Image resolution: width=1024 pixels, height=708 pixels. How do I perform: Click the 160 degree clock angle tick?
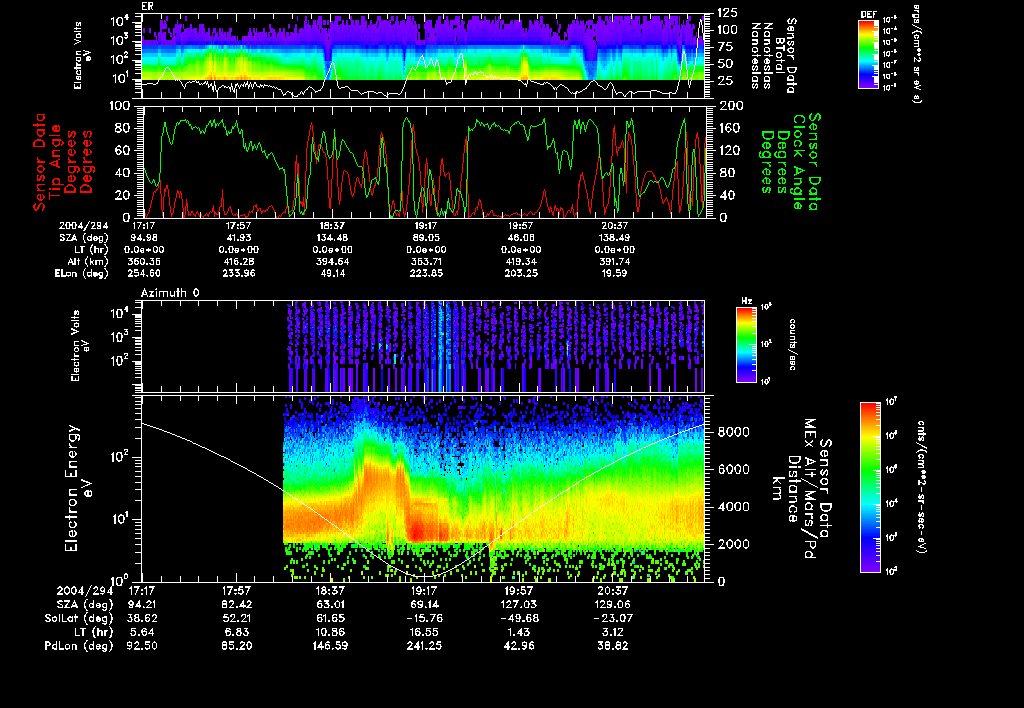(729, 128)
